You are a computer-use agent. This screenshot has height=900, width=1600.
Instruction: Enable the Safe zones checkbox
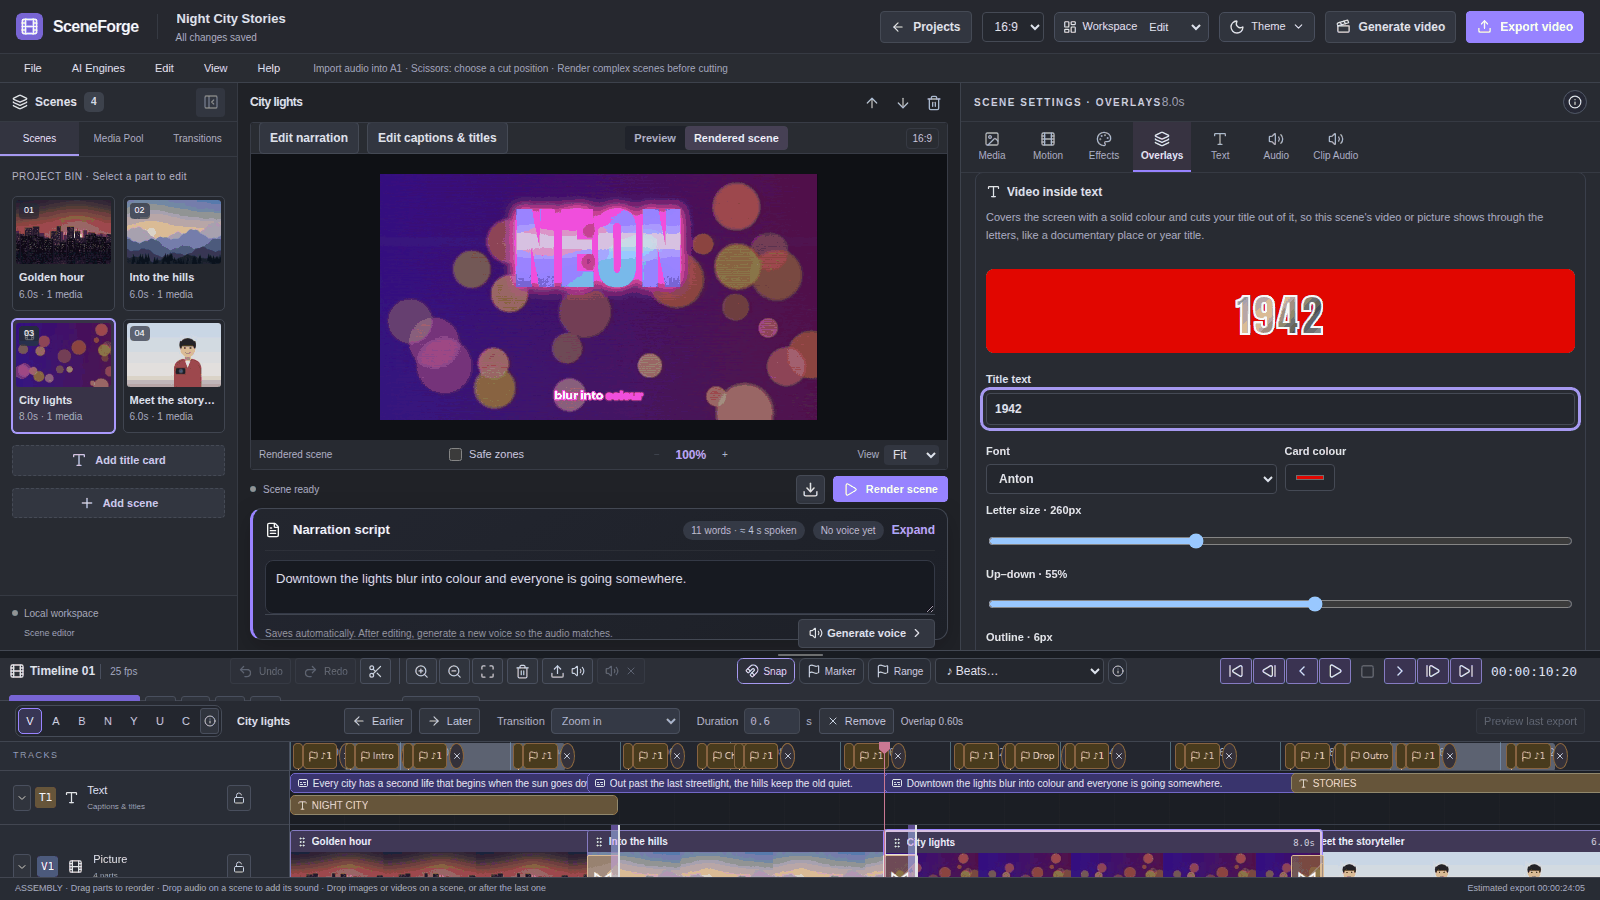(x=456, y=454)
